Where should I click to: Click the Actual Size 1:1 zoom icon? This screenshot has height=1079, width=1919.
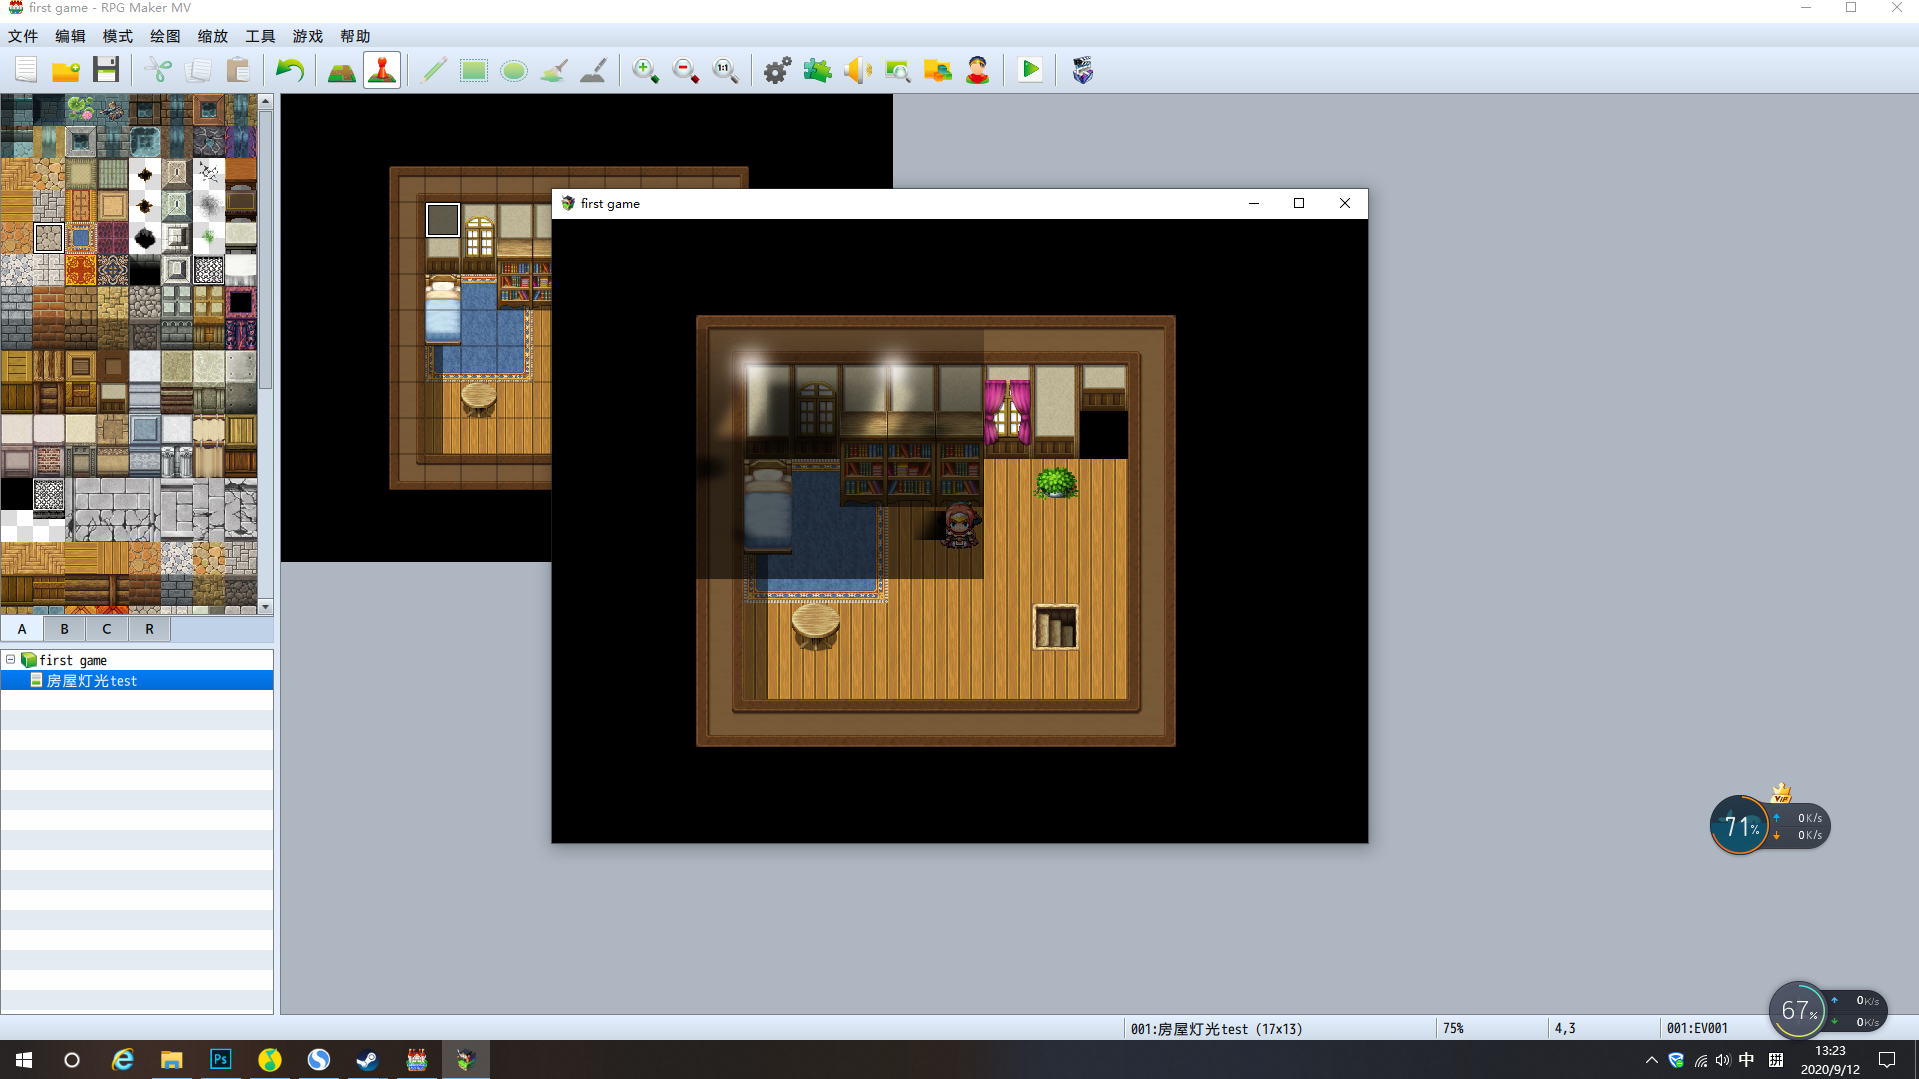[726, 70]
